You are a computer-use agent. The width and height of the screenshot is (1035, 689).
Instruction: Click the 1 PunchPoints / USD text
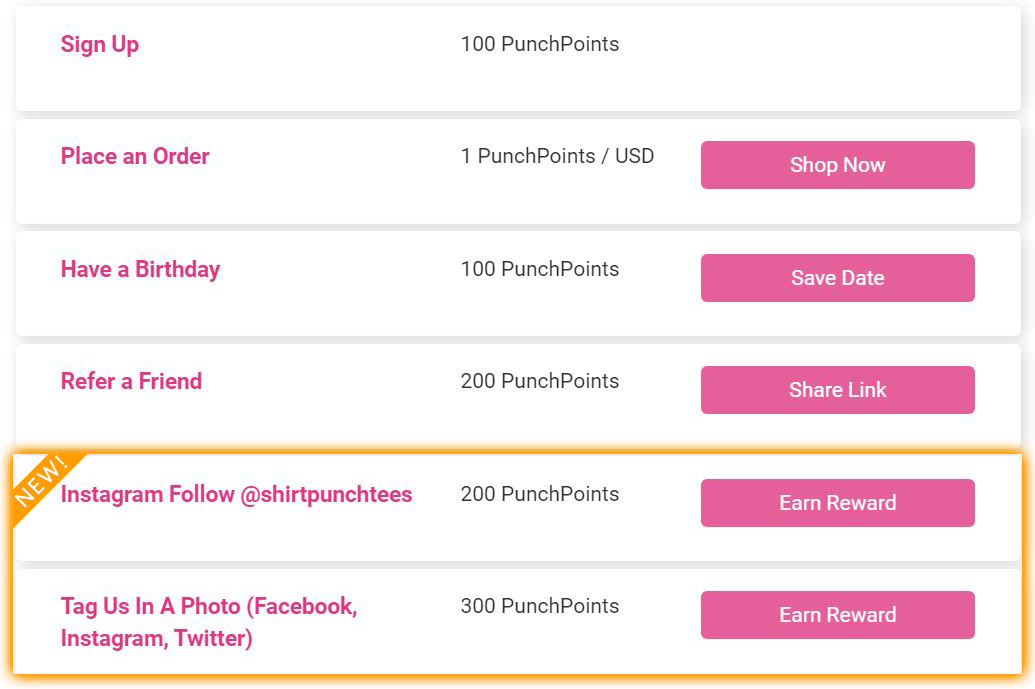tap(557, 156)
